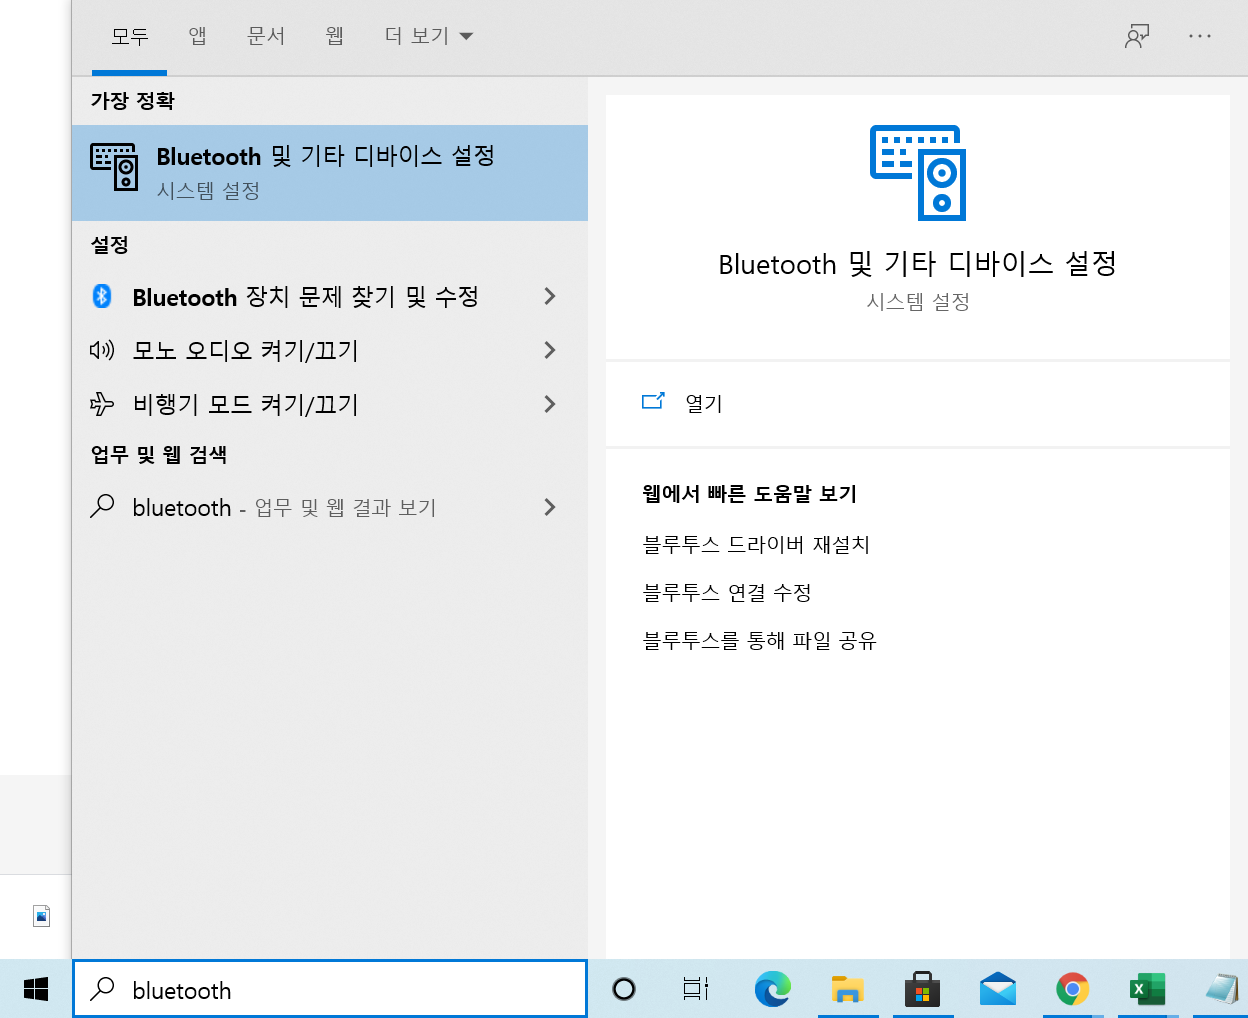Click 열기 to open the setting

tap(704, 402)
